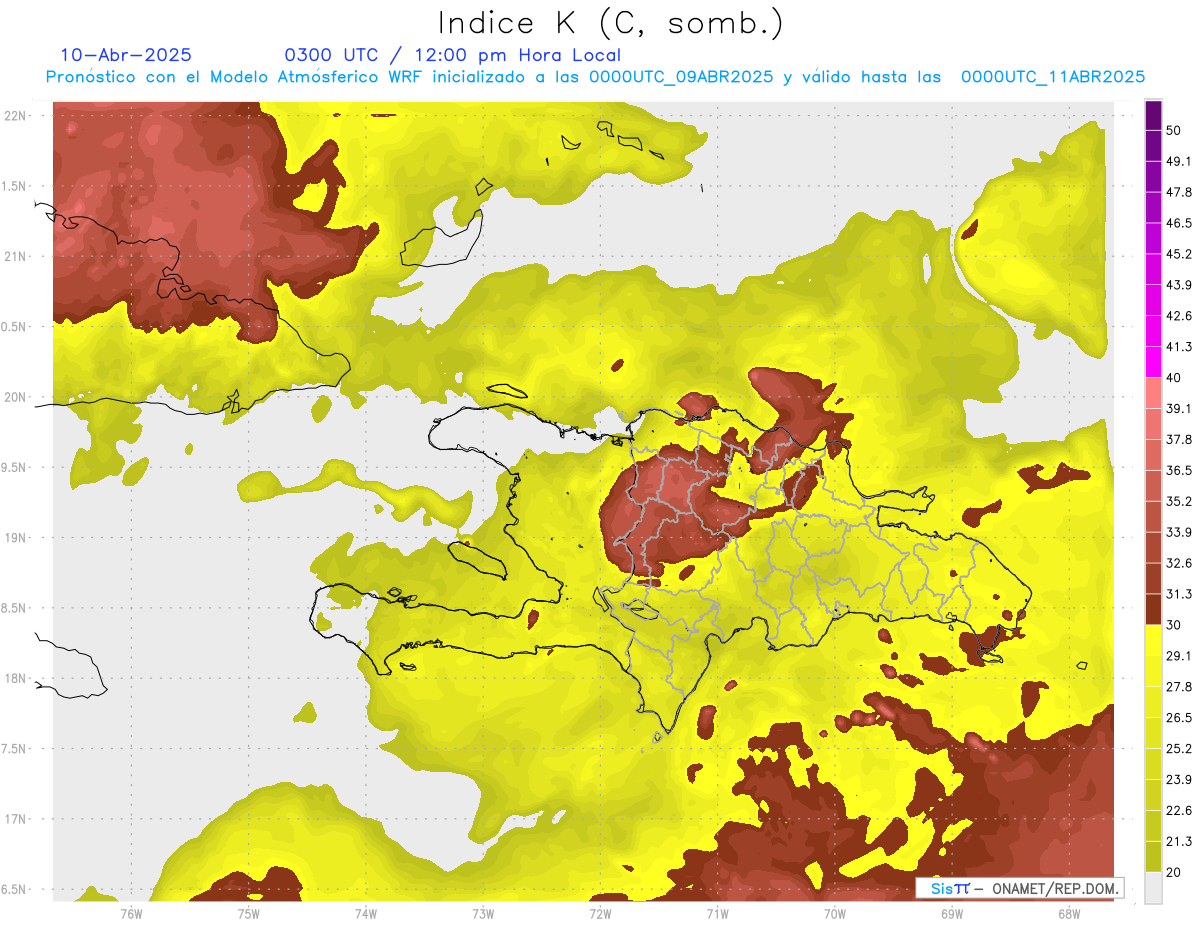Click the yellow swatch between 29.1 and 30

point(1153,640)
